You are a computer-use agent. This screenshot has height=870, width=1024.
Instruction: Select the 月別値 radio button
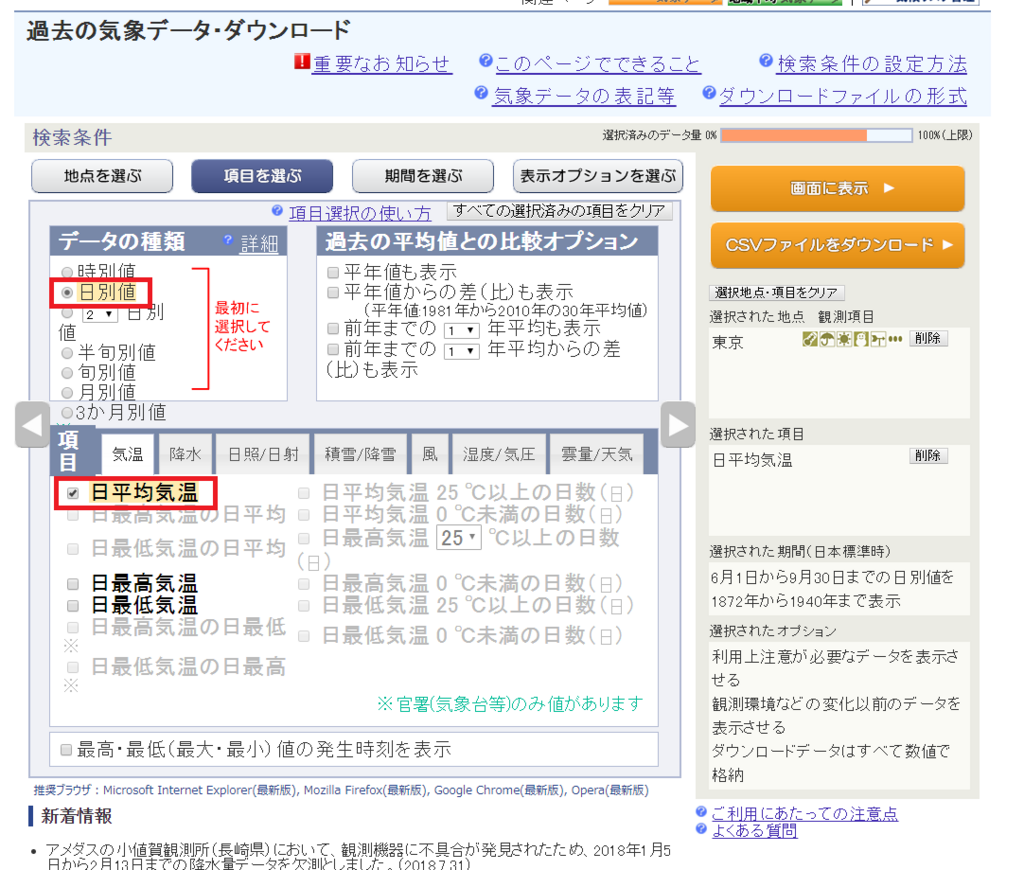pyautogui.click(x=67, y=393)
